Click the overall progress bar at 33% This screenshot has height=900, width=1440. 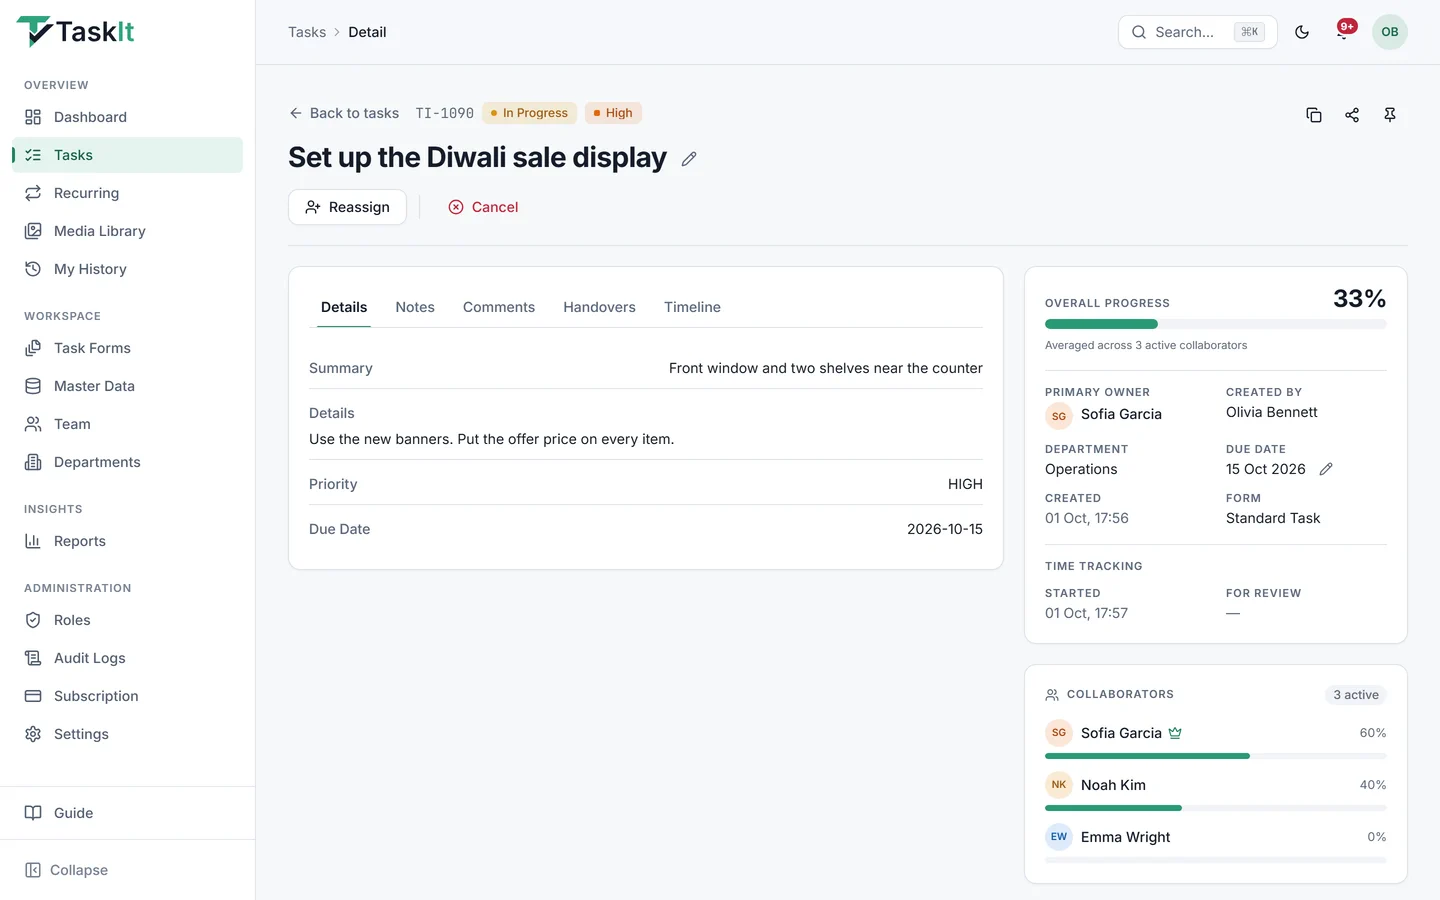pyautogui.click(x=1215, y=324)
